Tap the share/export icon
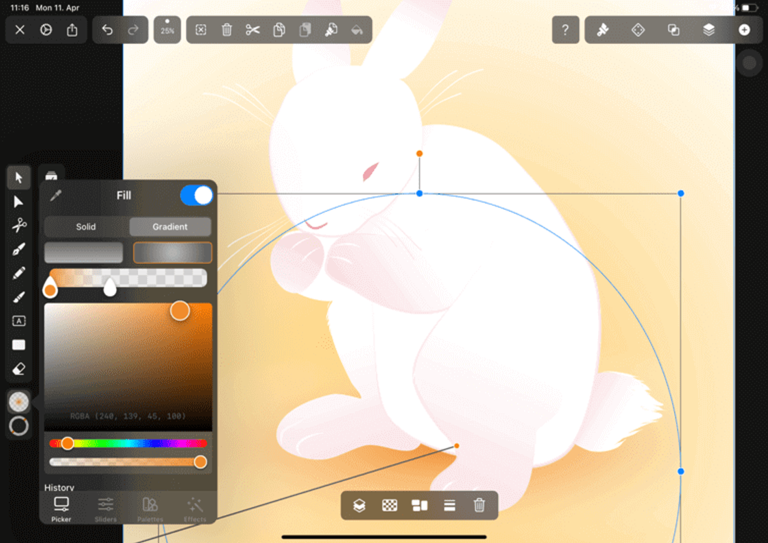768x543 pixels. coord(72,30)
